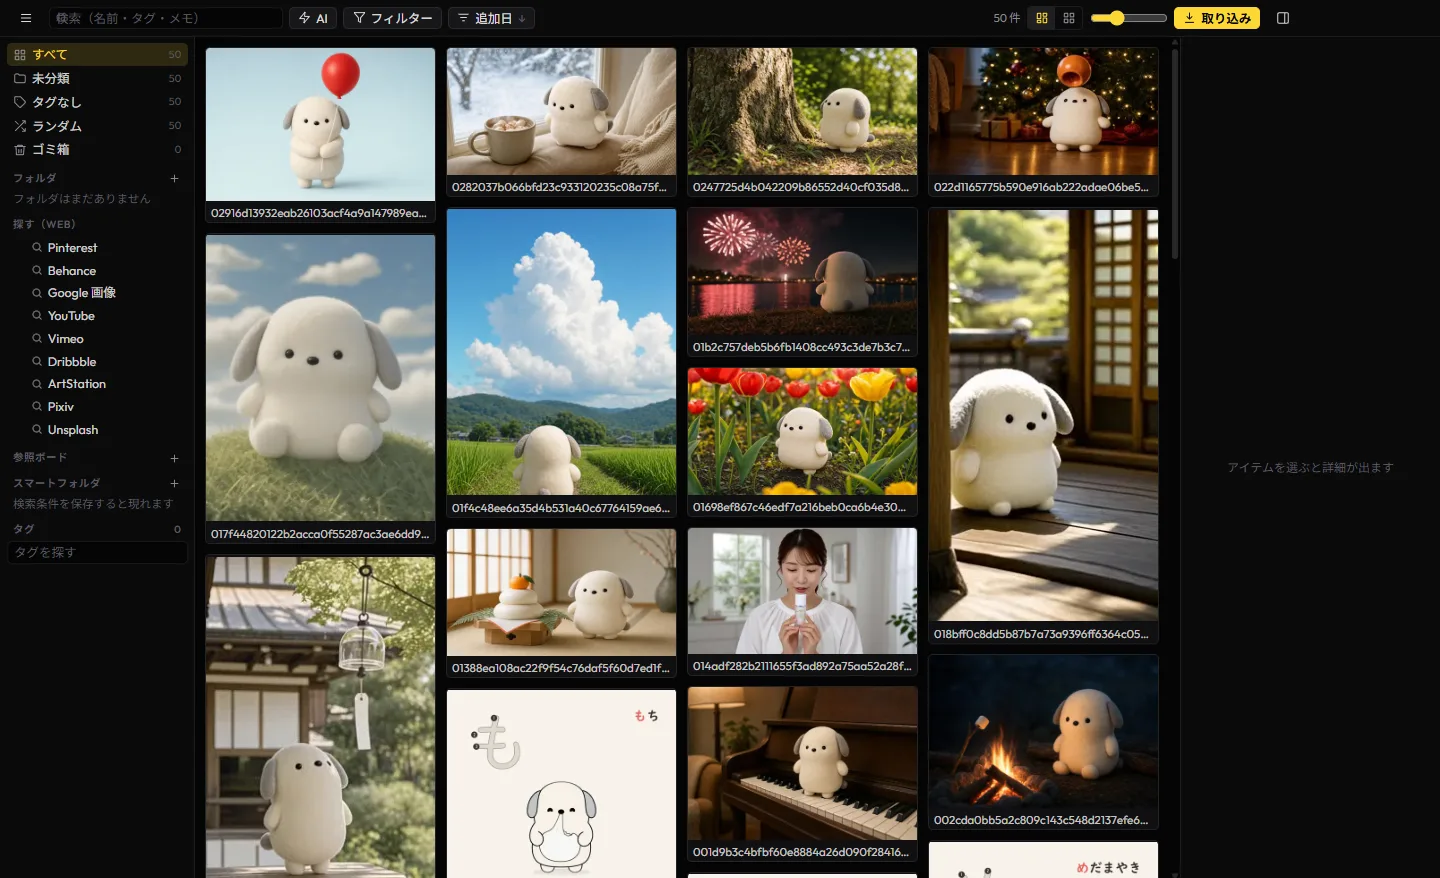Image resolution: width=1440 pixels, height=878 pixels.
Task: Click filename starting 0247725d4b0422
Action: click(x=801, y=187)
